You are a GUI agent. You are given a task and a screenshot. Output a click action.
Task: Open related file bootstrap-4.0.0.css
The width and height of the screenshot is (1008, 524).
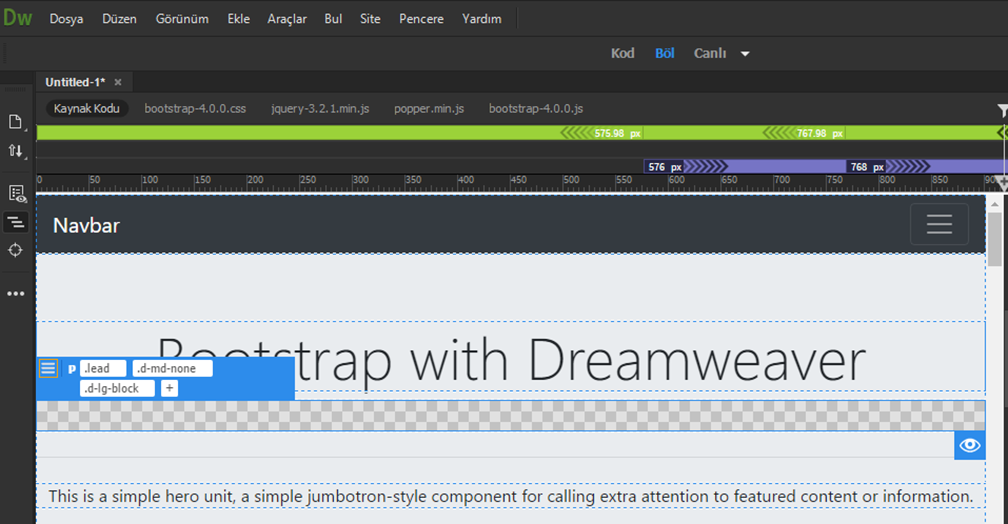coord(195,108)
